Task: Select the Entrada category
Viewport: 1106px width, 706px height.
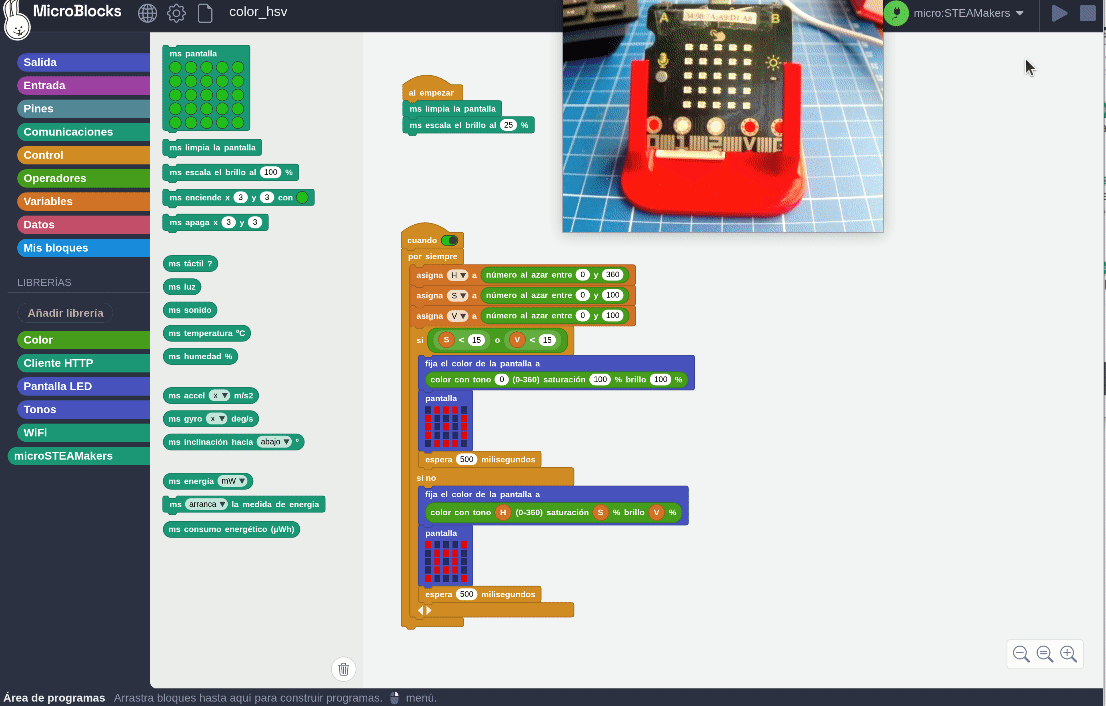Action: tap(83, 85)
